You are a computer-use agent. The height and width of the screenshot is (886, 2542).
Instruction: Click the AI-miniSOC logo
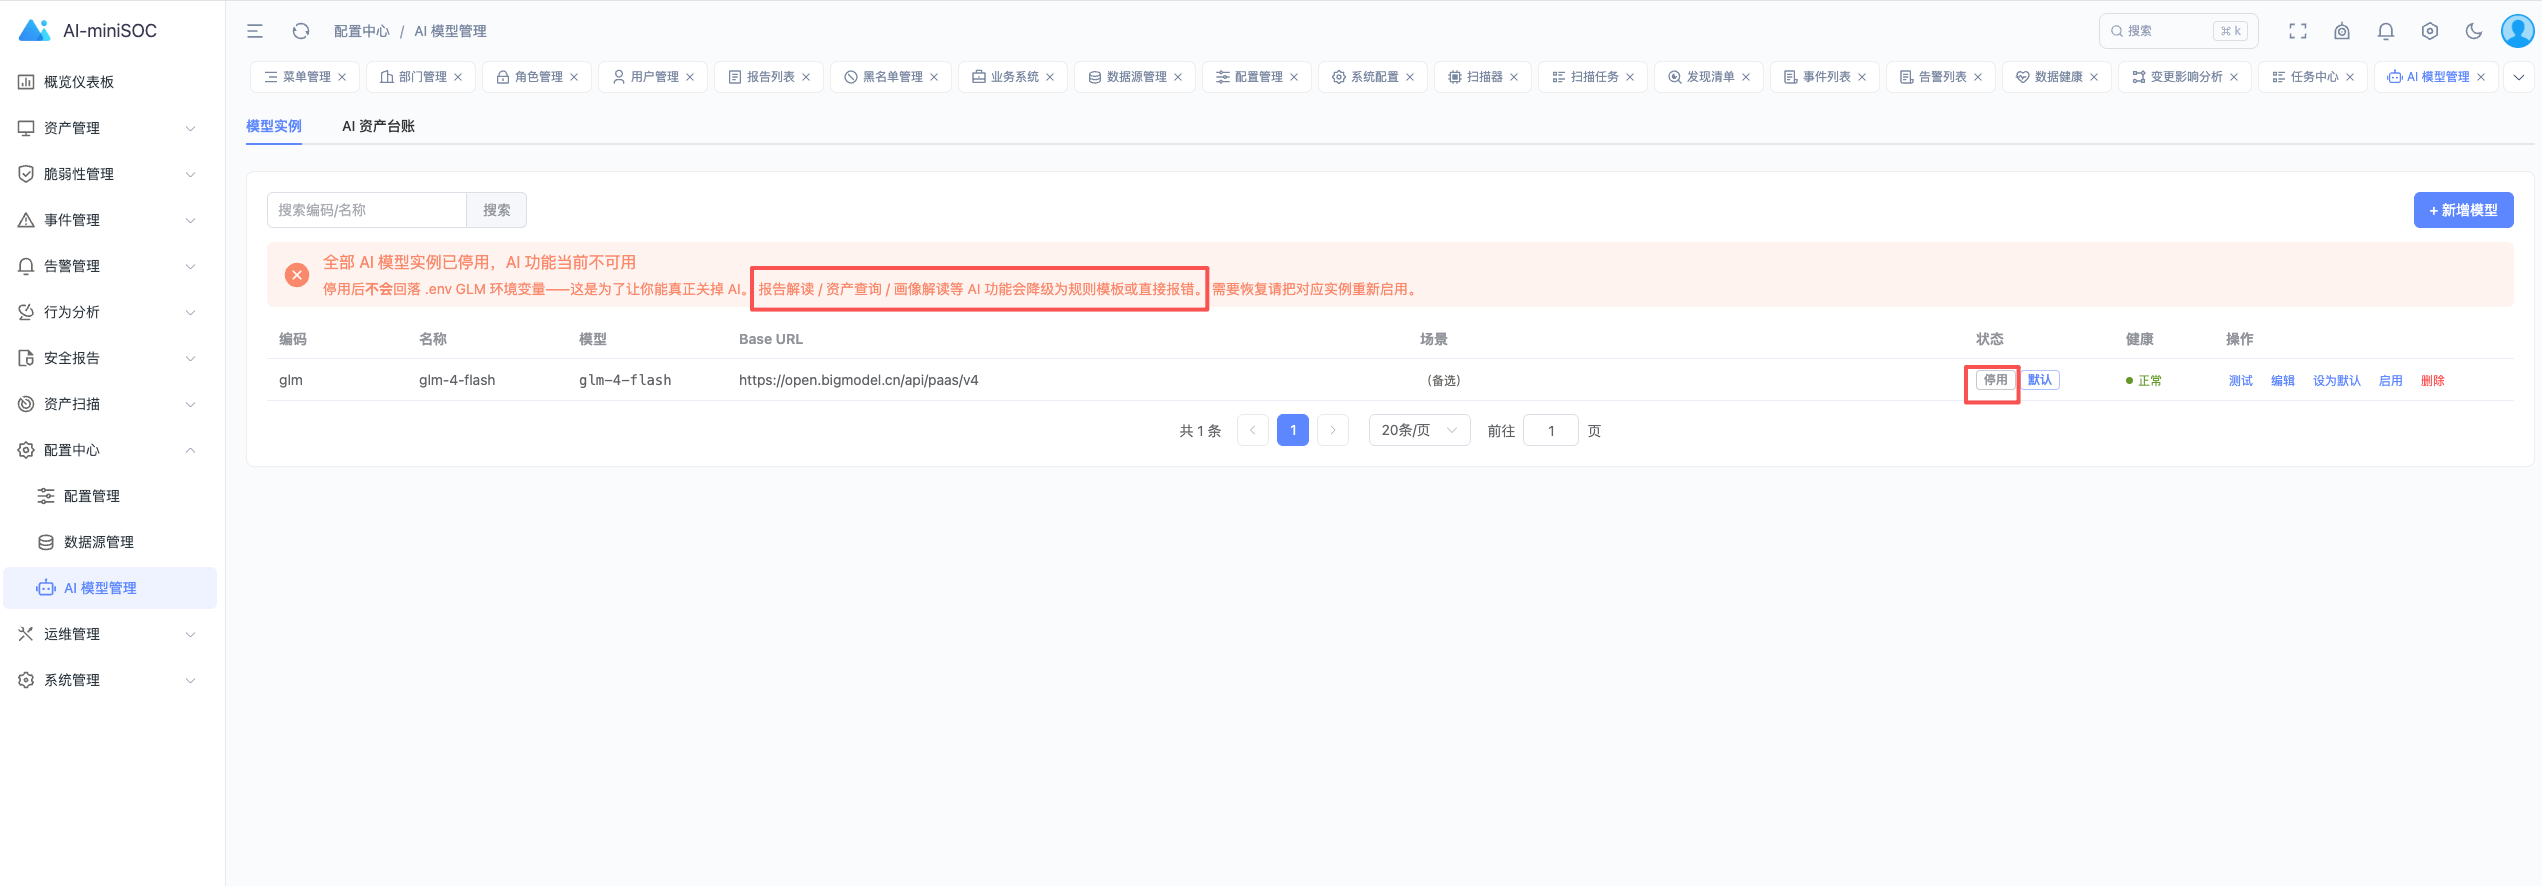tap(88, 30)
